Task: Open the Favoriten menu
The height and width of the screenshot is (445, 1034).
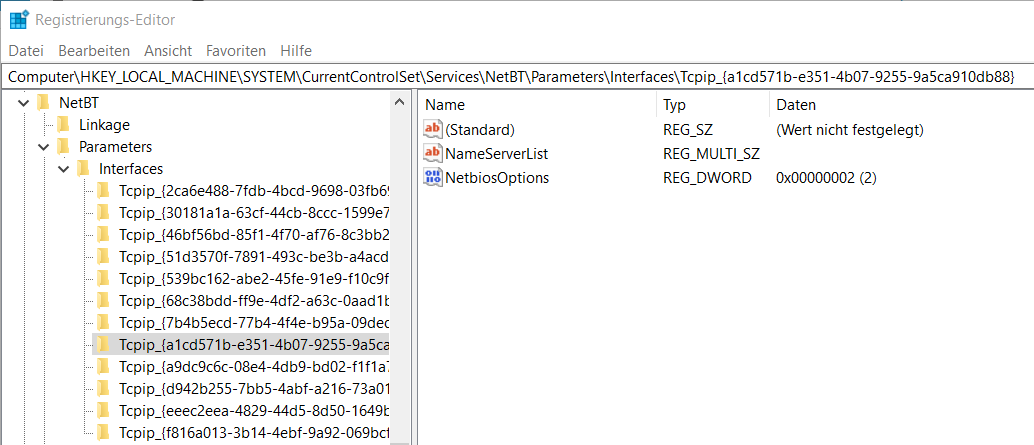Action: (236, 51)
